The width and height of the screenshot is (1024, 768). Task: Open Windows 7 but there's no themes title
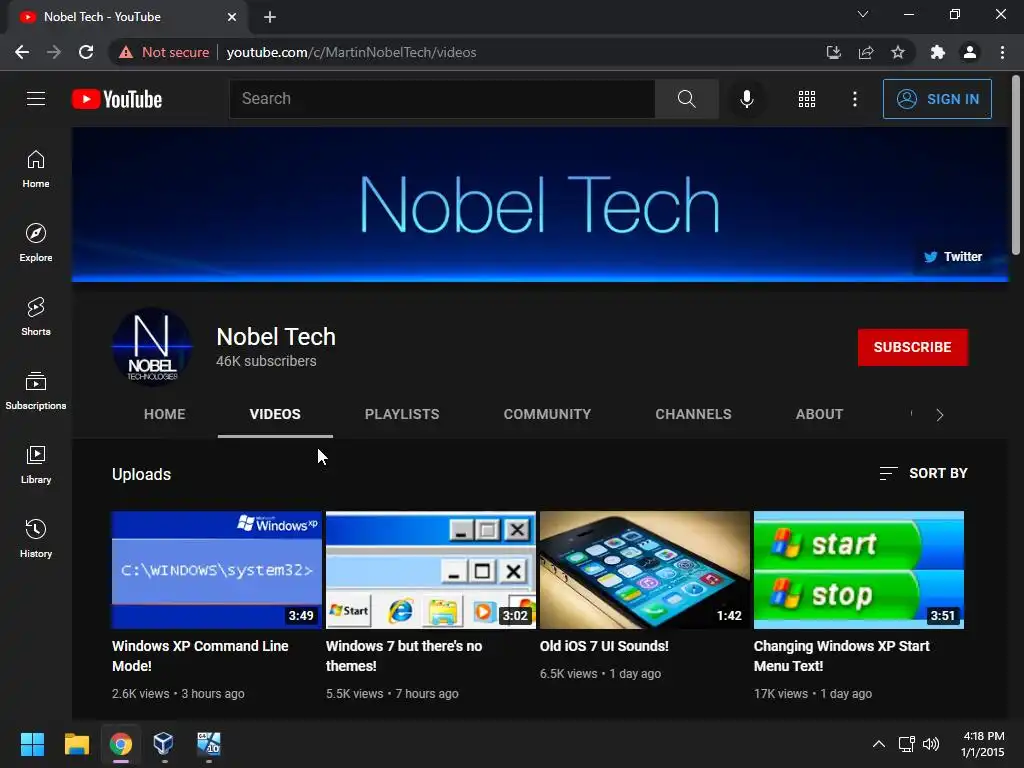coord(404,656)
